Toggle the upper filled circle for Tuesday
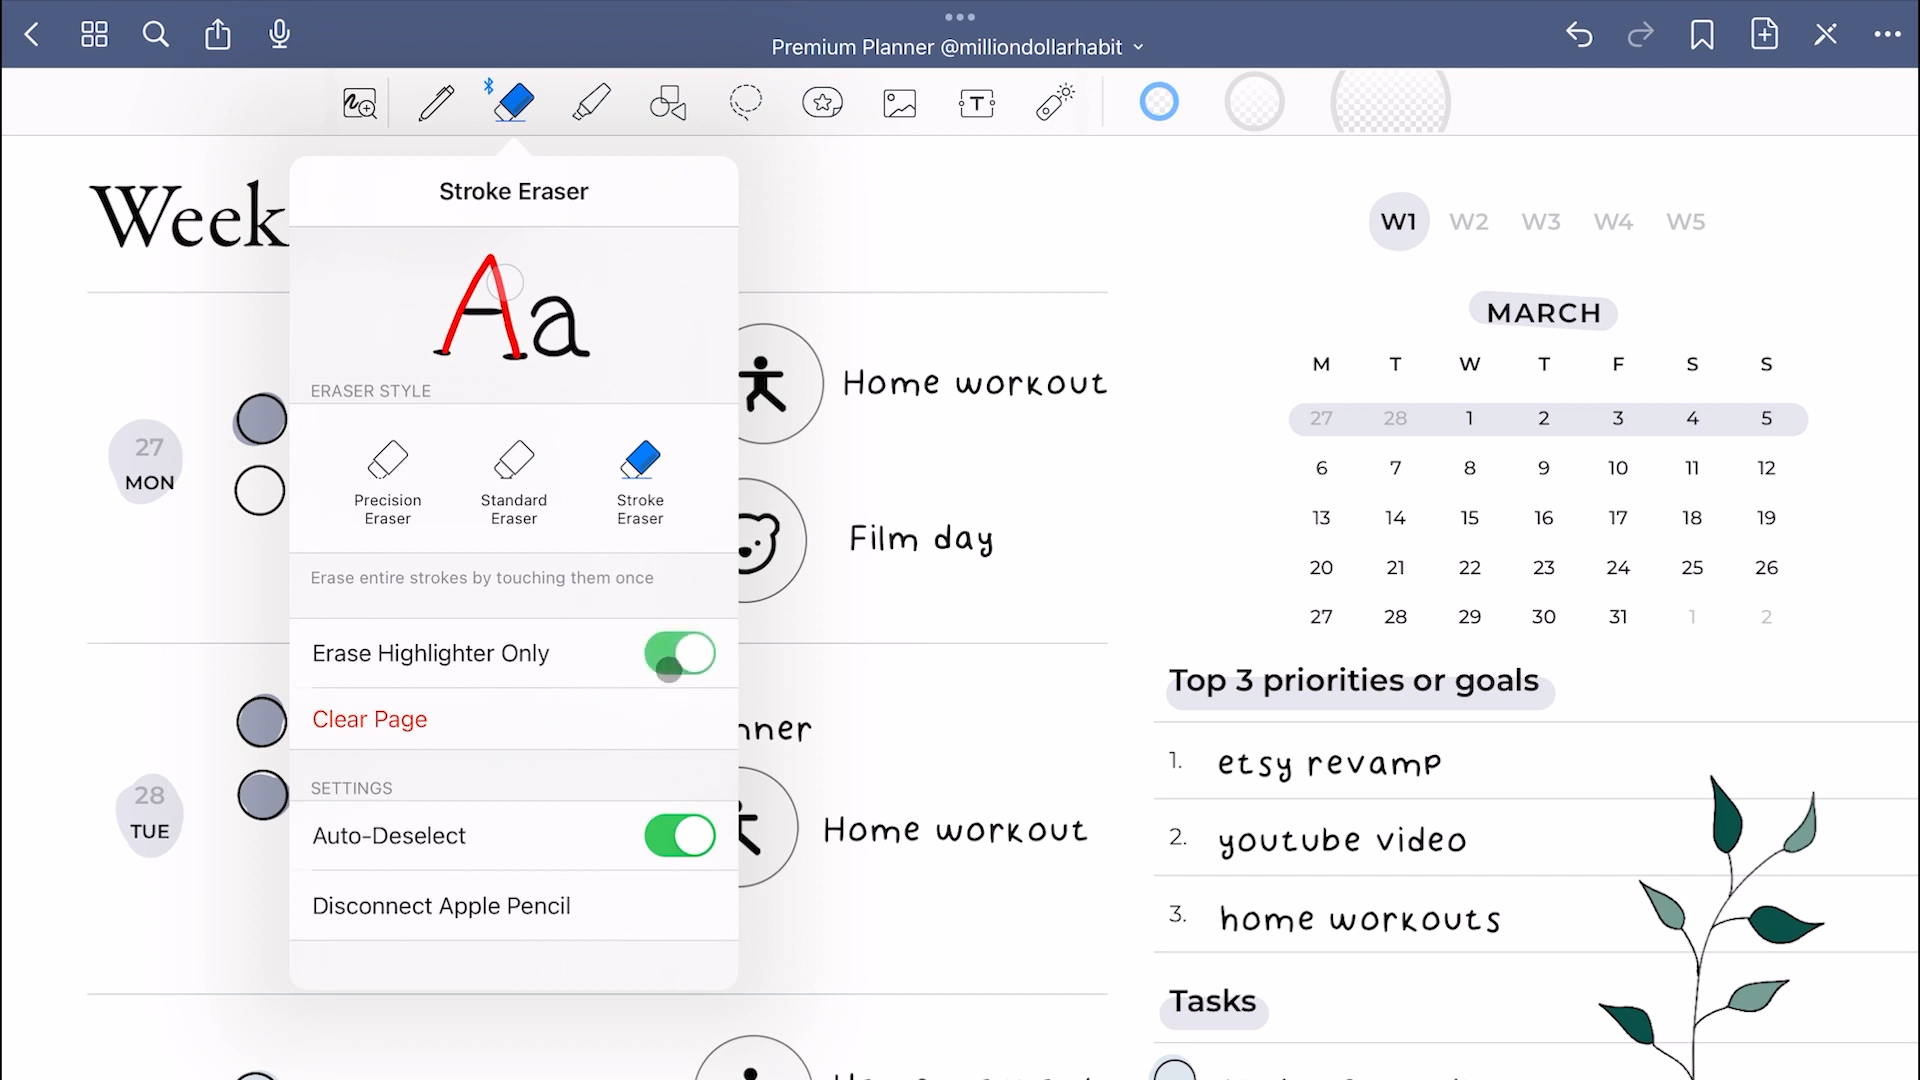Viewport: 1920px width, 1080px height. [262, 721]
